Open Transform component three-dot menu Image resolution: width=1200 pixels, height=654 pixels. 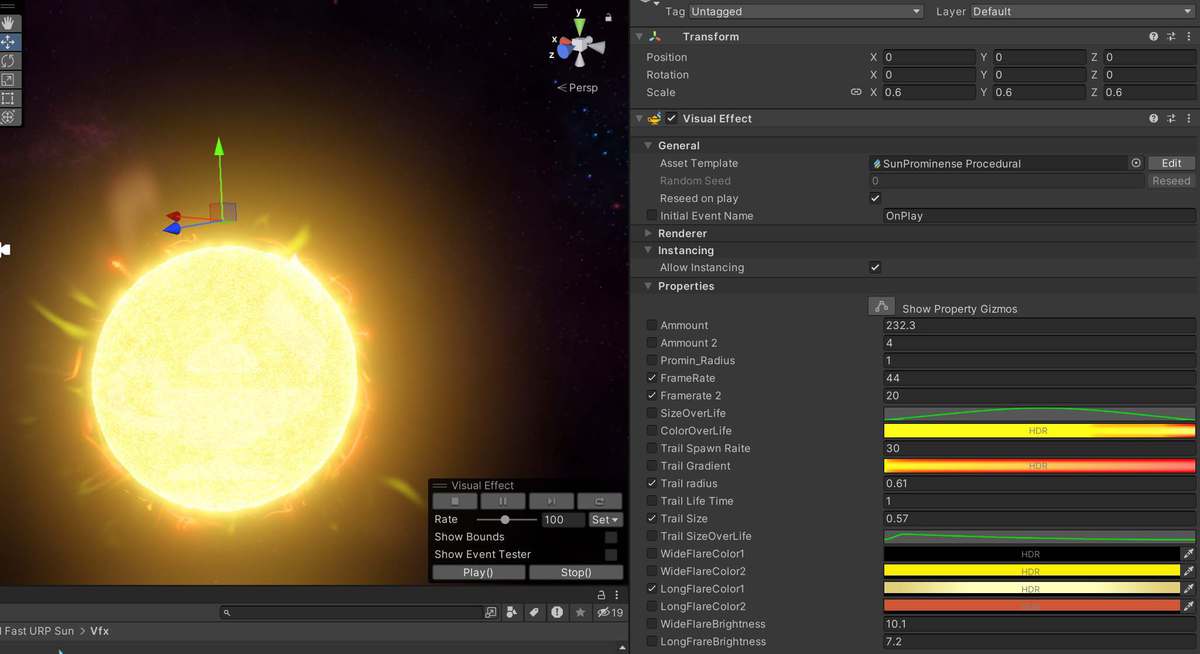click(x=1188, y=37)
